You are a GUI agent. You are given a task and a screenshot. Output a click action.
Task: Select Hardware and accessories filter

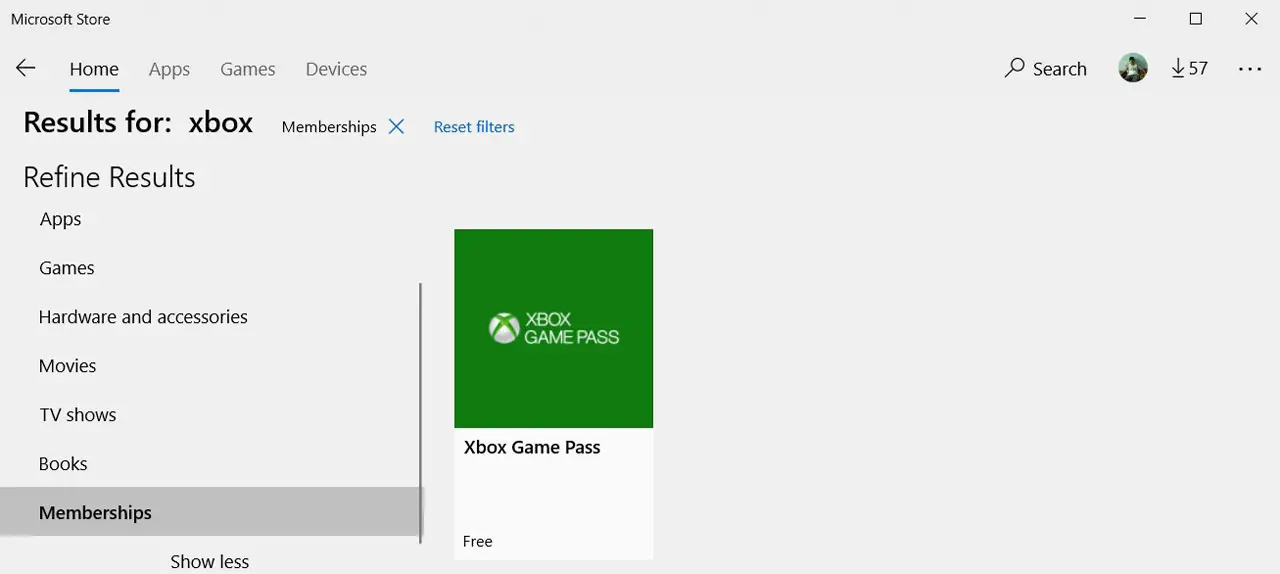(x=143, y=317)
